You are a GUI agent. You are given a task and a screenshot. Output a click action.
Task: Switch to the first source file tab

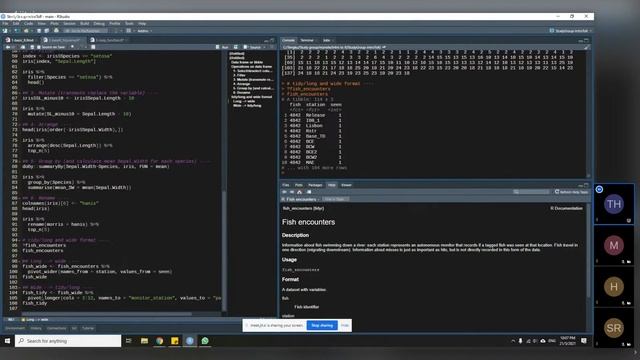point(21,40)
